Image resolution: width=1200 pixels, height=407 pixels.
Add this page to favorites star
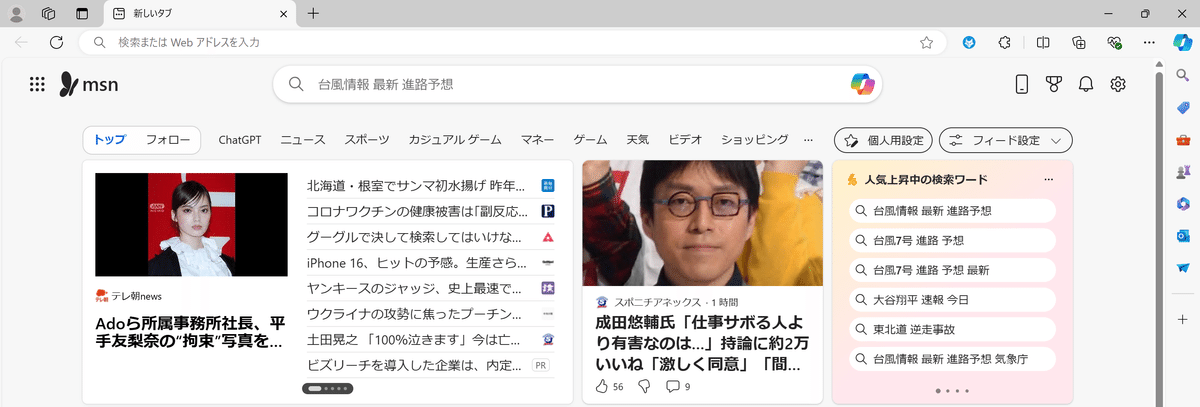point(926,42)
